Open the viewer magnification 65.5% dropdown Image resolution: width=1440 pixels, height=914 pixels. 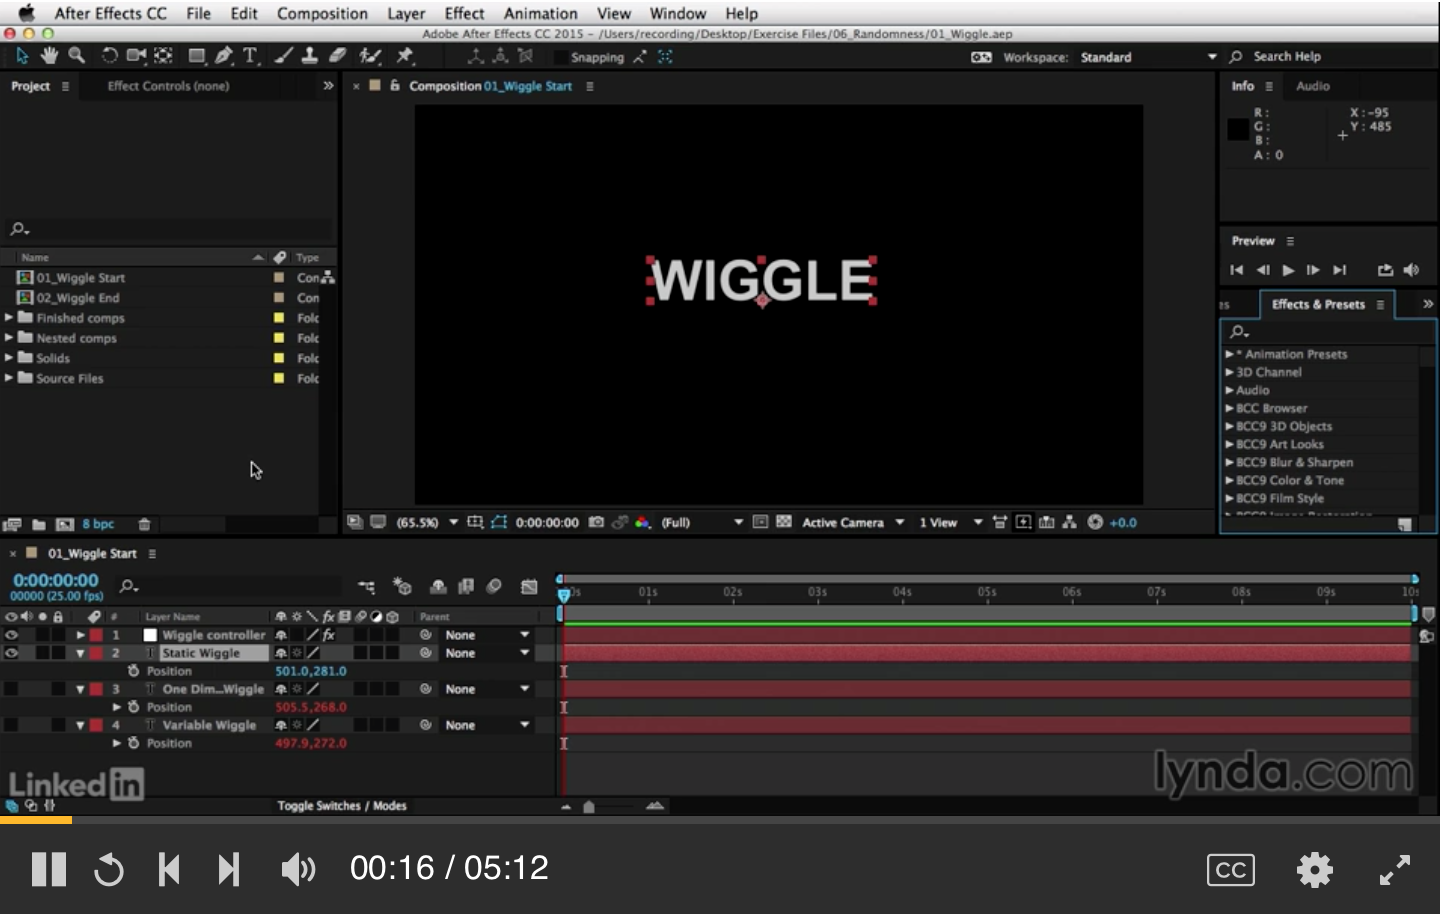(427, 522)
